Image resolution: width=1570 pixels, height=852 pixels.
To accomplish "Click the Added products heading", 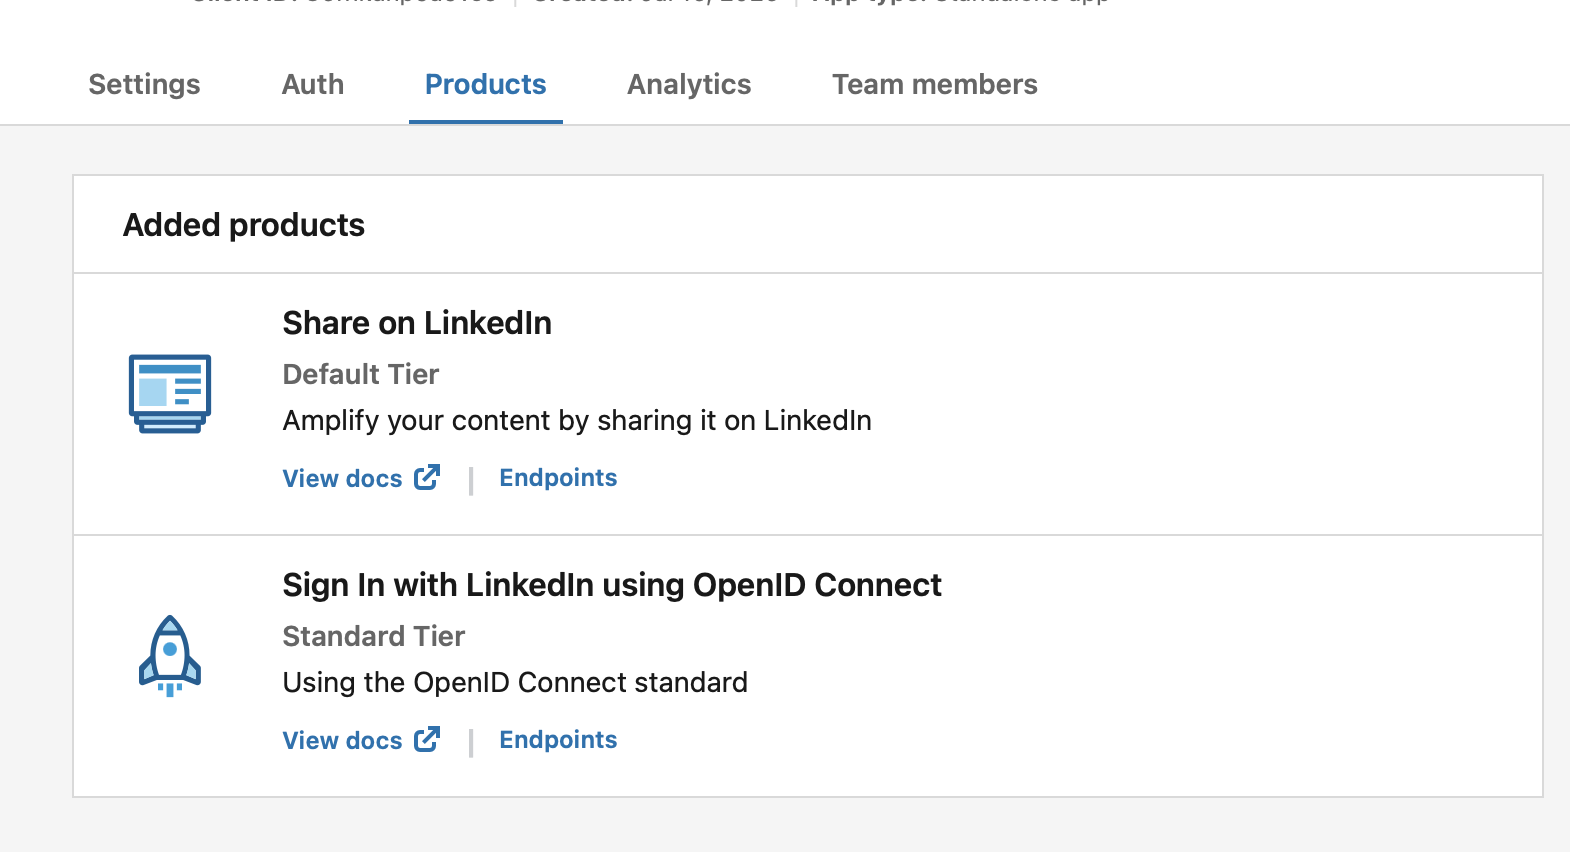I will click(x=244, y=225).
